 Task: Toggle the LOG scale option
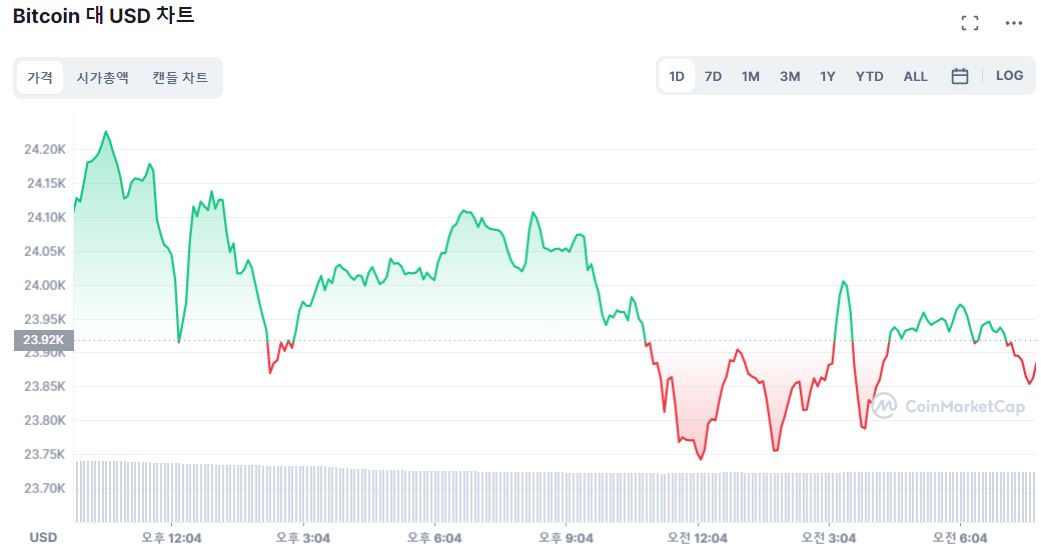(x=1009, y=76)
